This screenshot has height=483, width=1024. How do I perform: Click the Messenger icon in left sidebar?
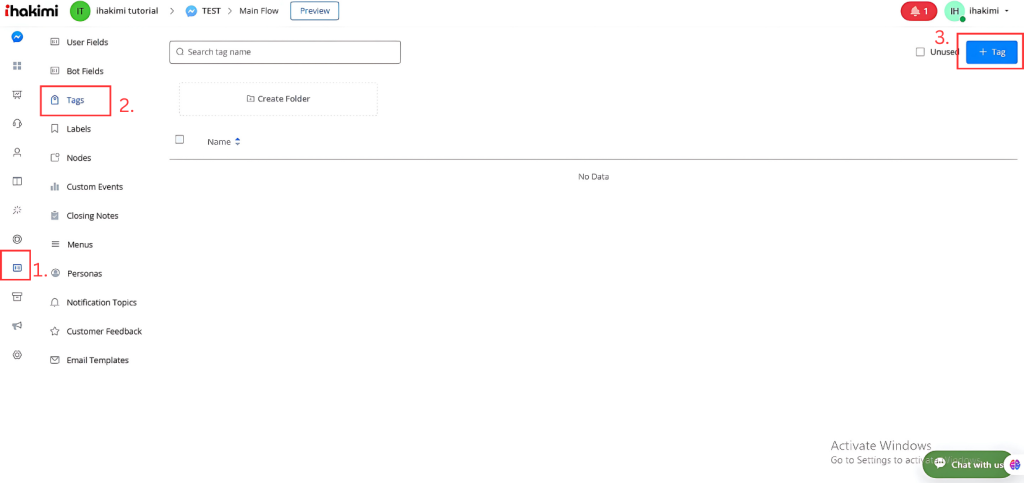pos(17,37)
